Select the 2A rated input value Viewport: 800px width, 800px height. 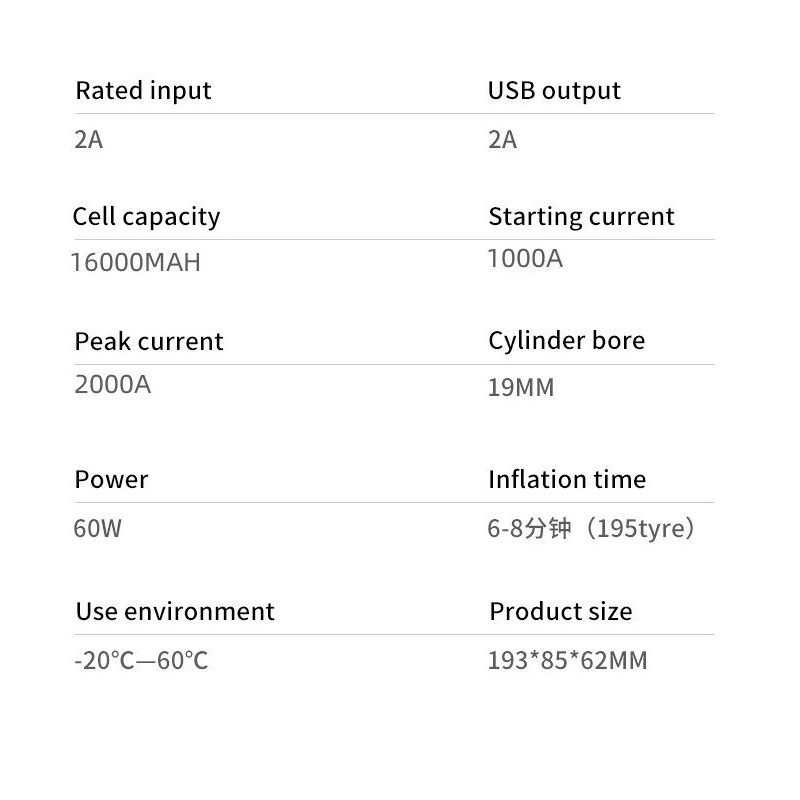pos(88,139)
